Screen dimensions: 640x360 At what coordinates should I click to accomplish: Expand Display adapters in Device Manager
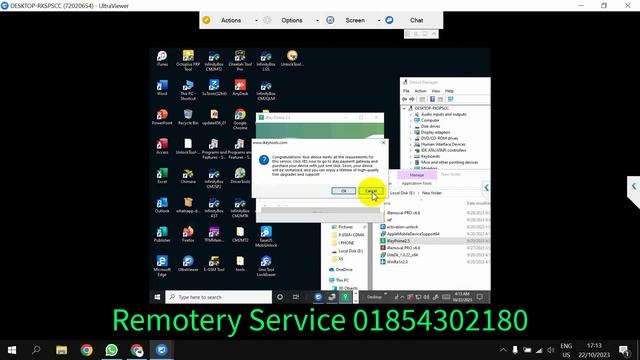(x=411, y=132)
